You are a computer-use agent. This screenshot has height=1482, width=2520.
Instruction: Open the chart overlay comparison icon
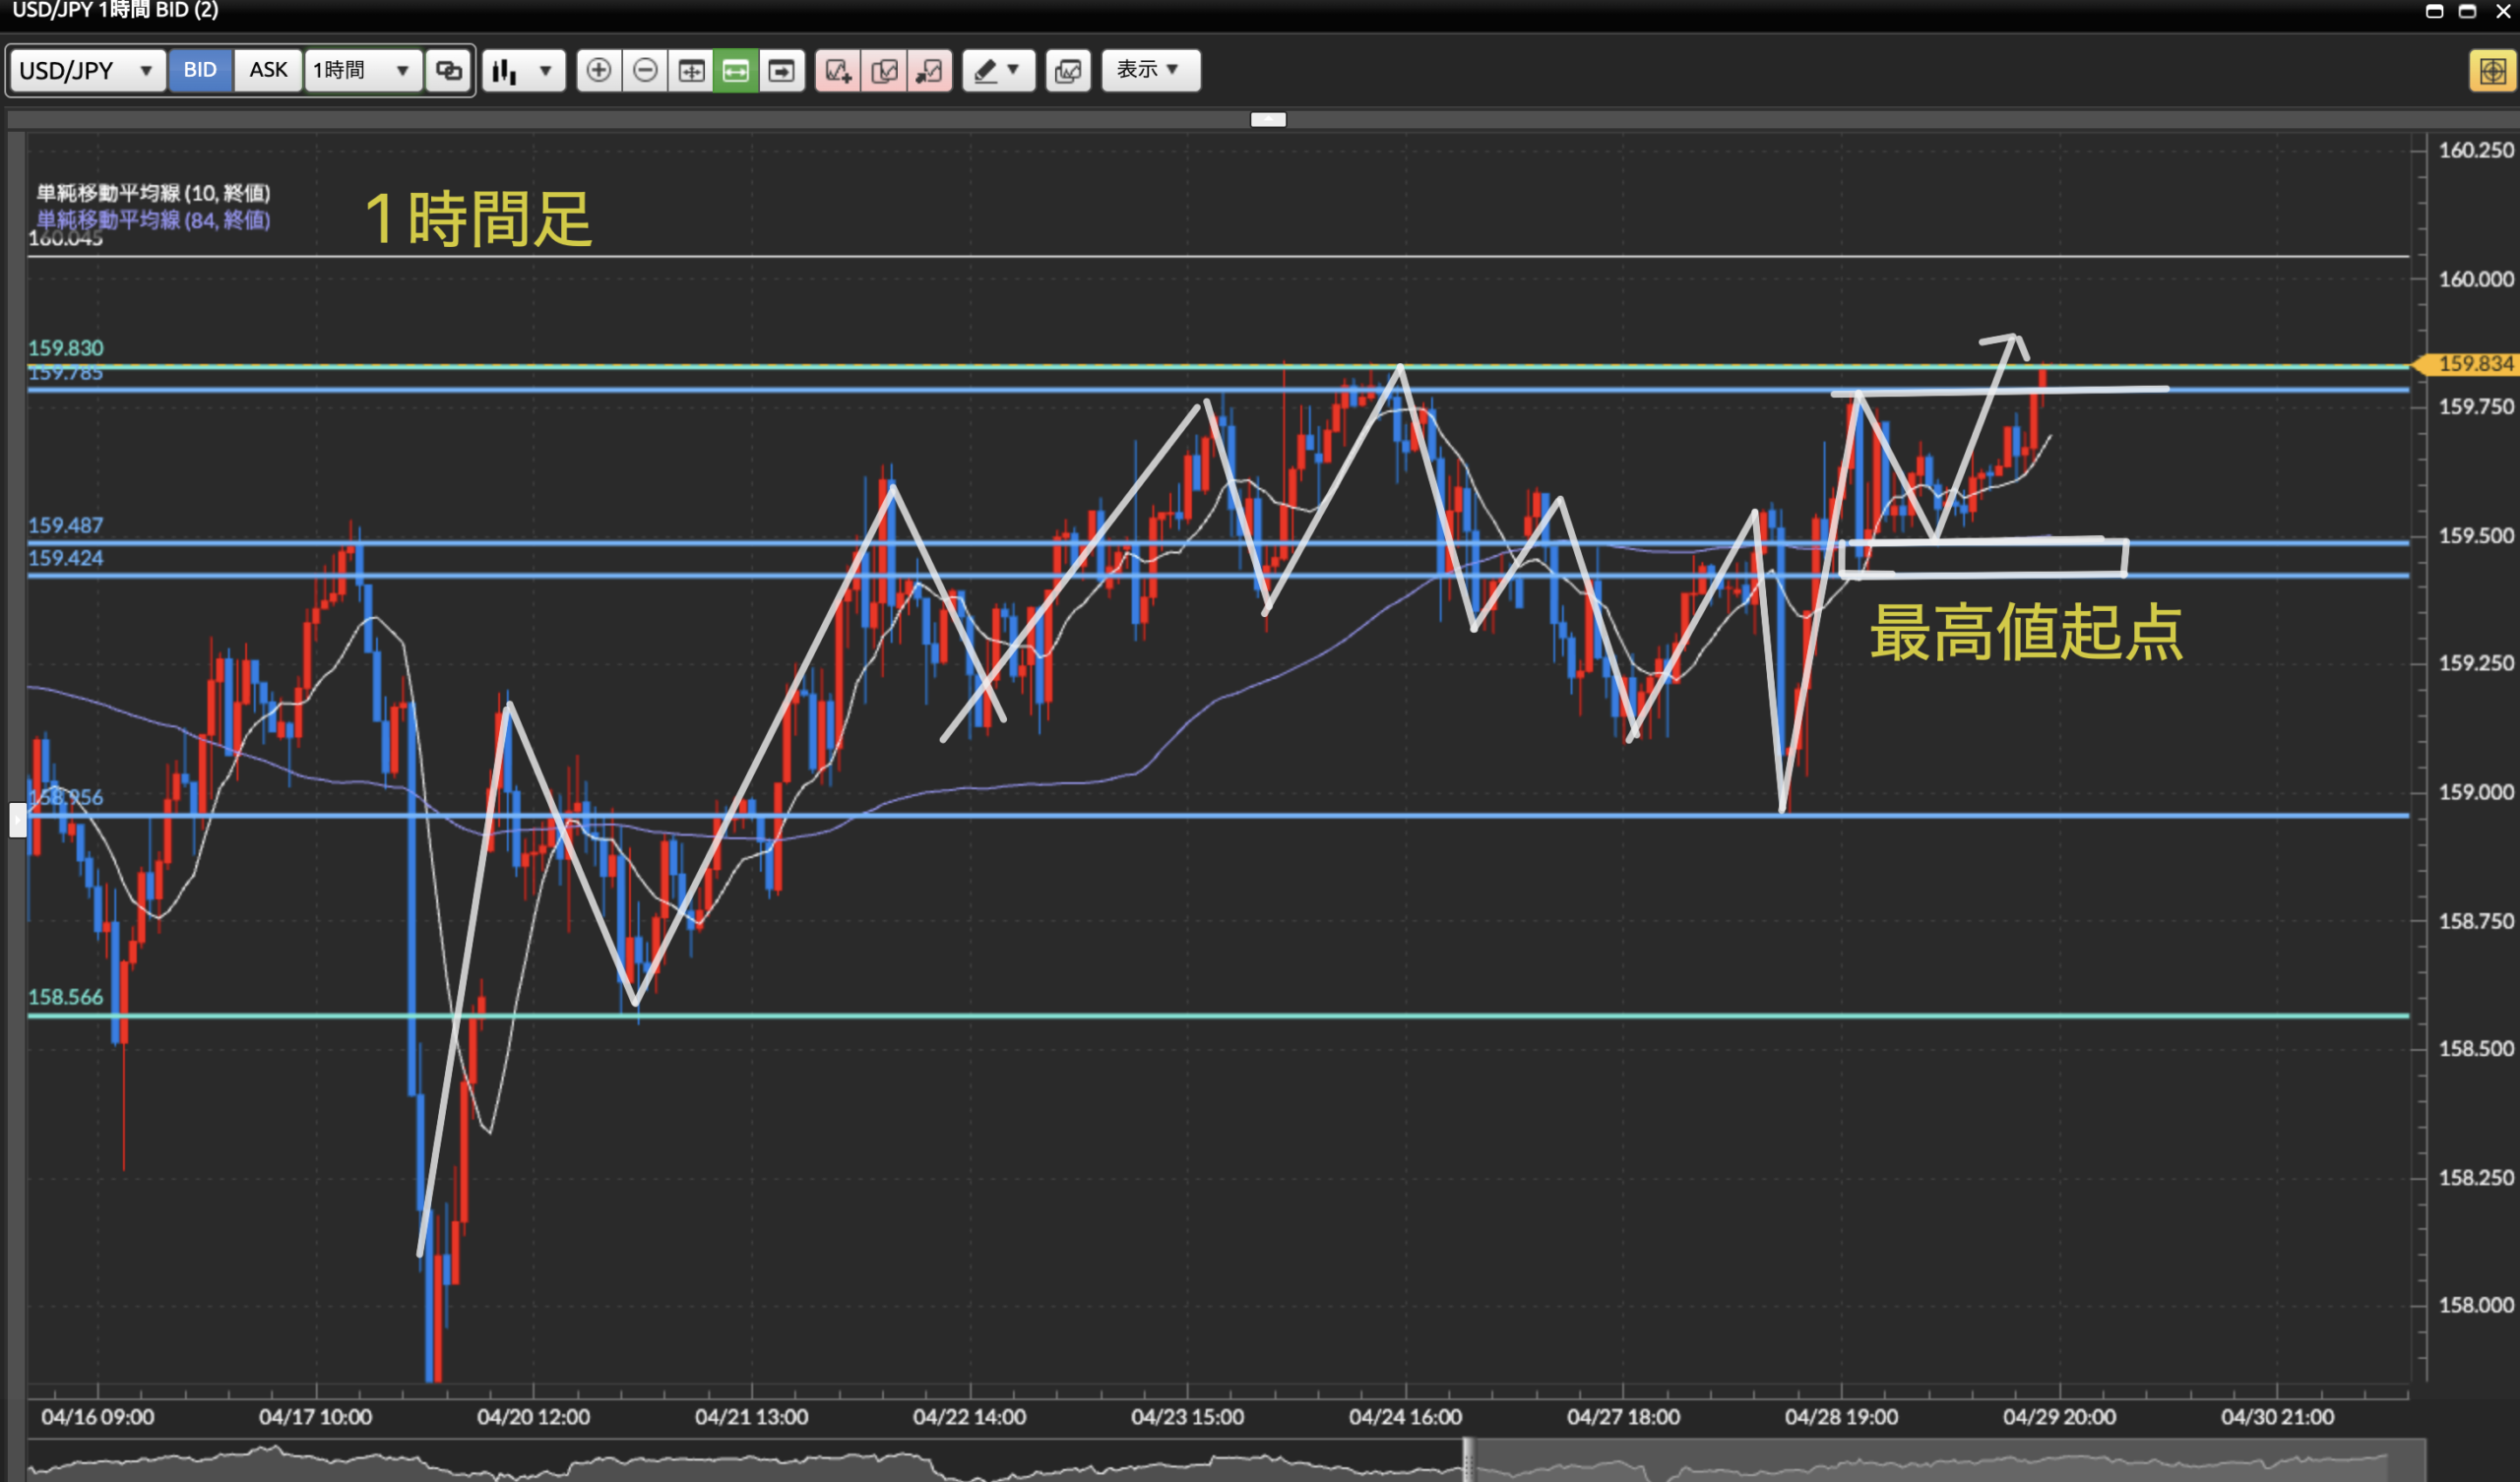pos(1068,70)
